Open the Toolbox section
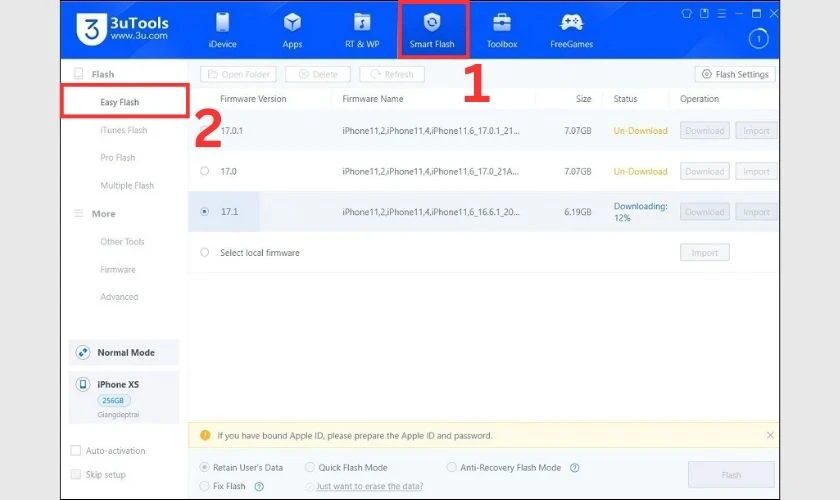Screen dimensions: 840x500 pyautogui.click(x=502, y=30)
